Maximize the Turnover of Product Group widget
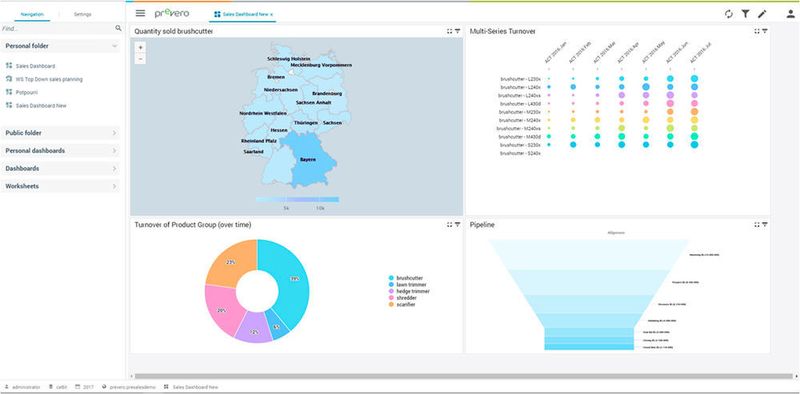The image size is (800, 394). point(449,225)
